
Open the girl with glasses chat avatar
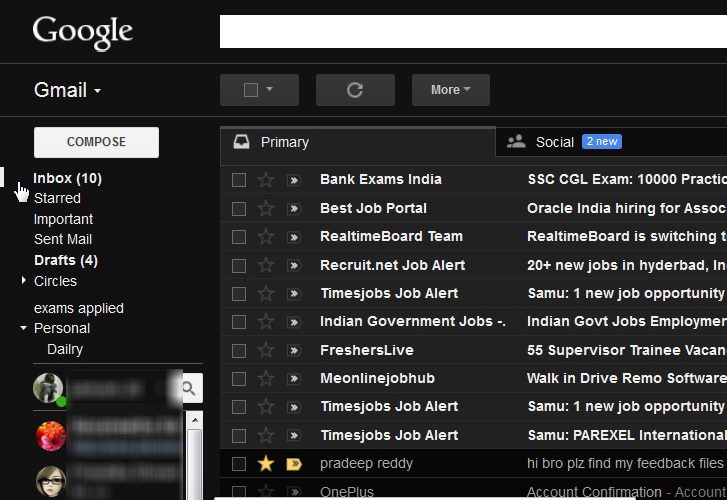click(51, 481)
